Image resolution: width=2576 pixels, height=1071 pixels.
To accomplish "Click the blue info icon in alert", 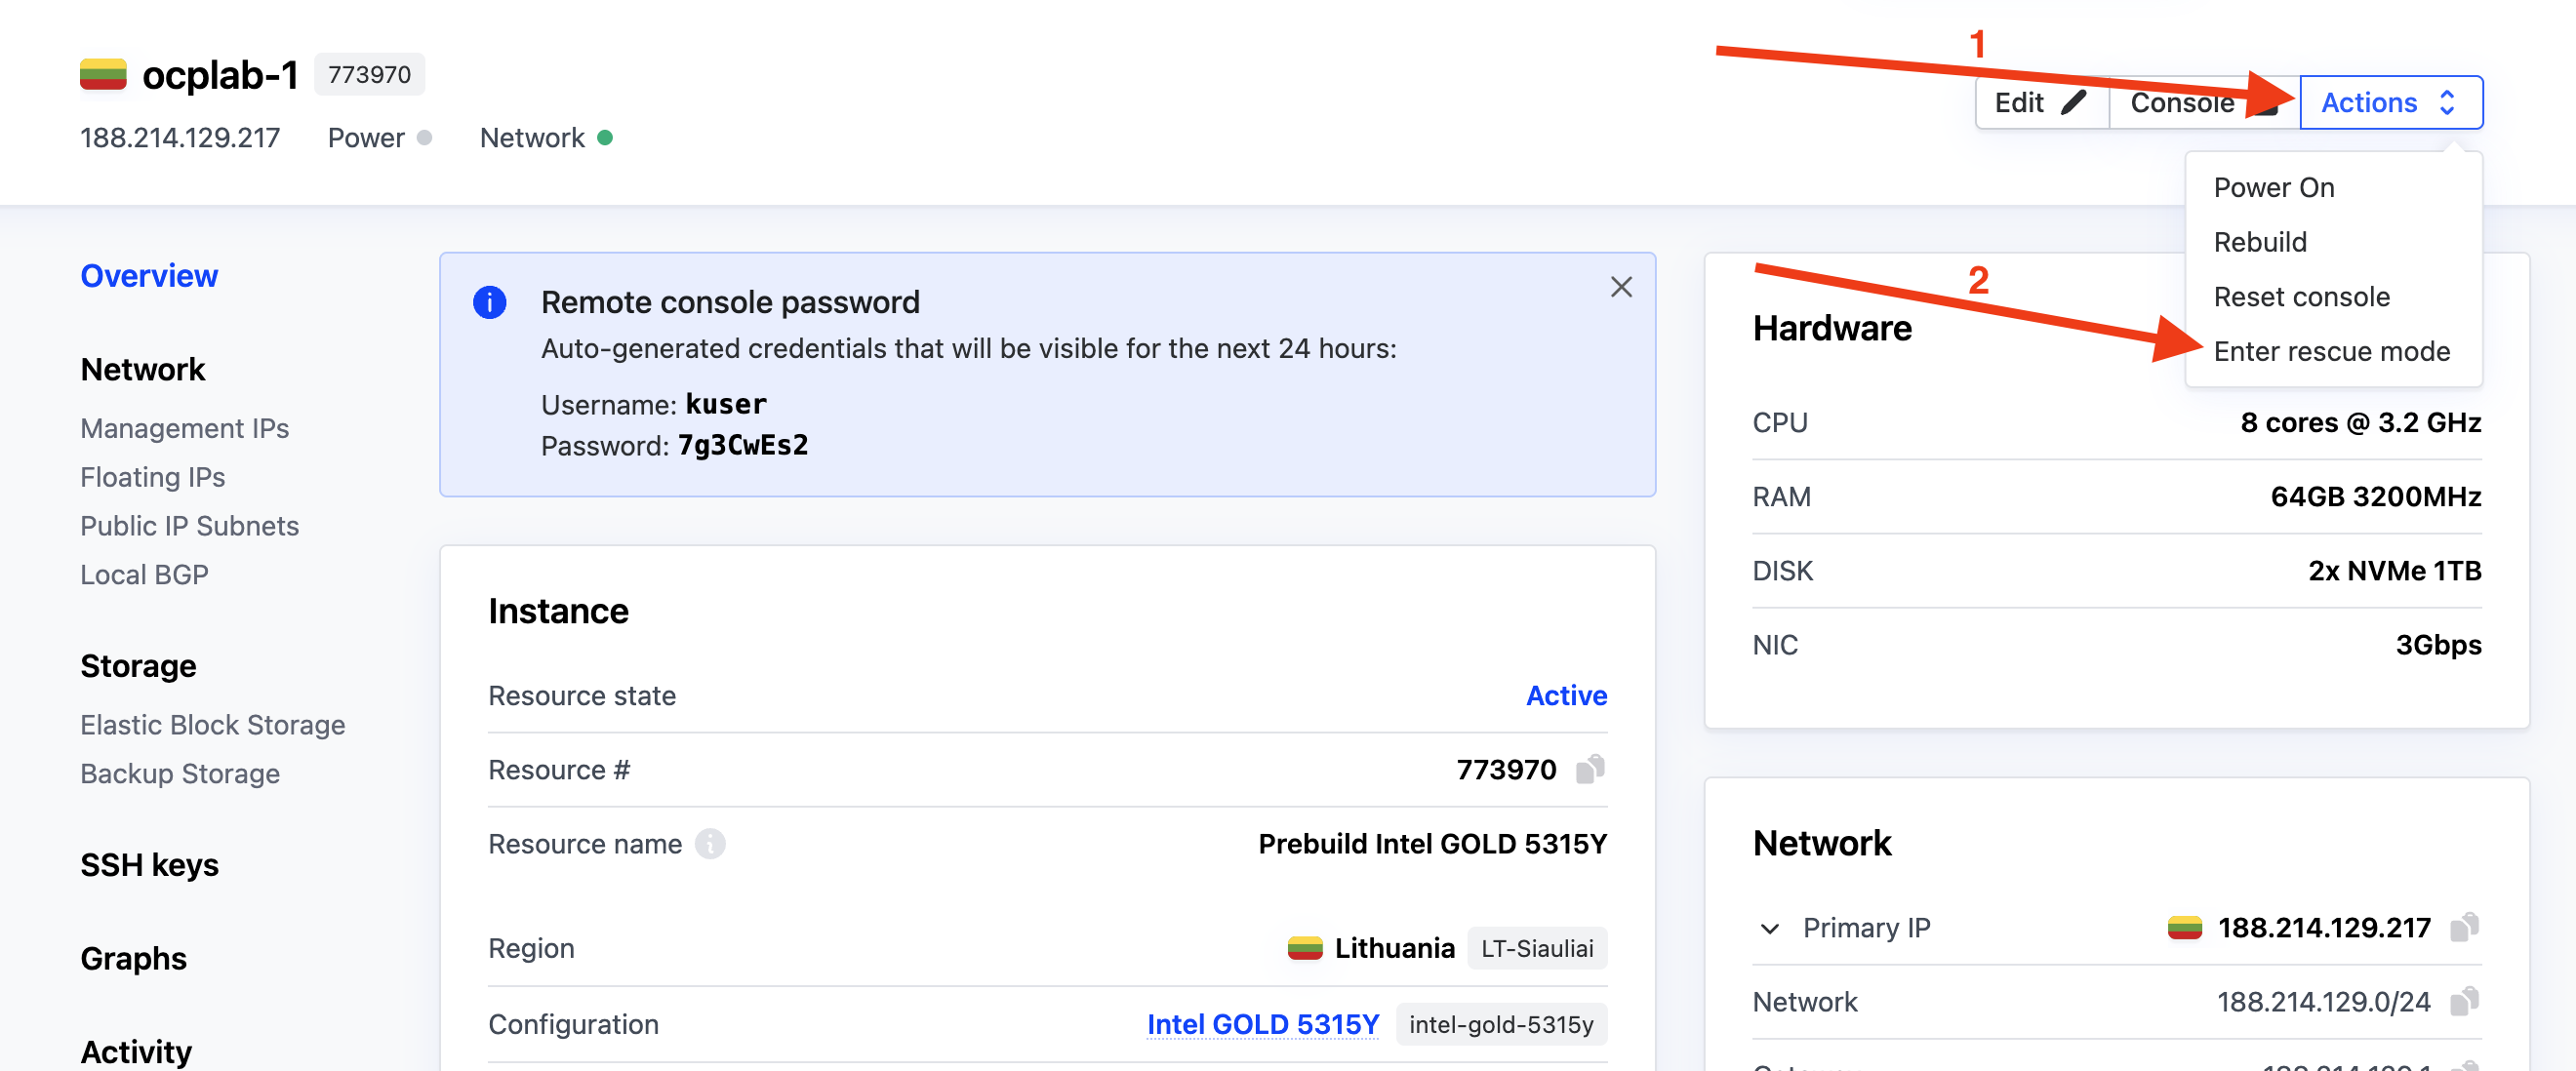I will [x=489, y=302].
